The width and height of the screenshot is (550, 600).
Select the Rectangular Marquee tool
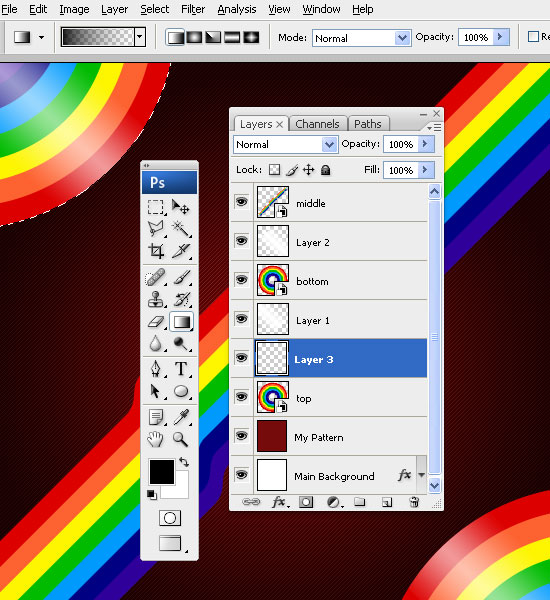click(x=155, y=207)
